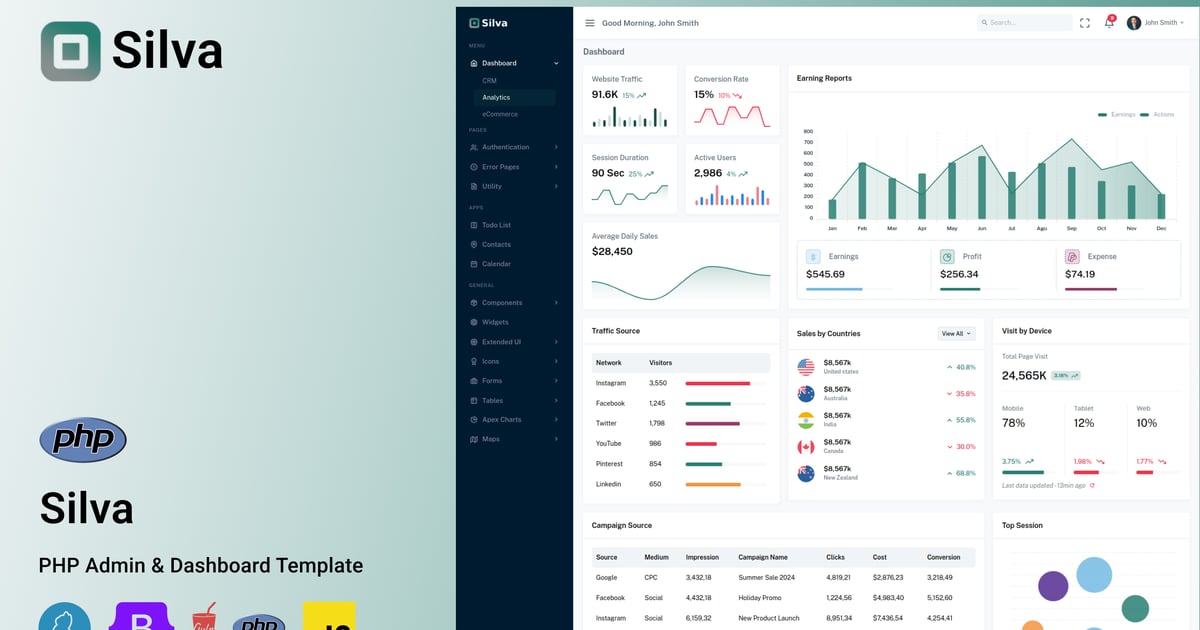The width and height of the screenshot is (1200, 630).
Task: Click the Profit pie chart icon
Action: [947, 257]
